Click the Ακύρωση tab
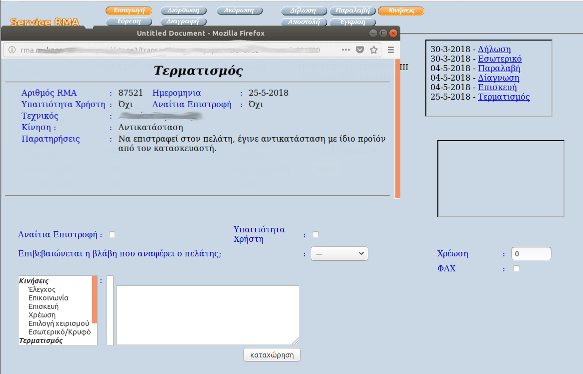 239,11
